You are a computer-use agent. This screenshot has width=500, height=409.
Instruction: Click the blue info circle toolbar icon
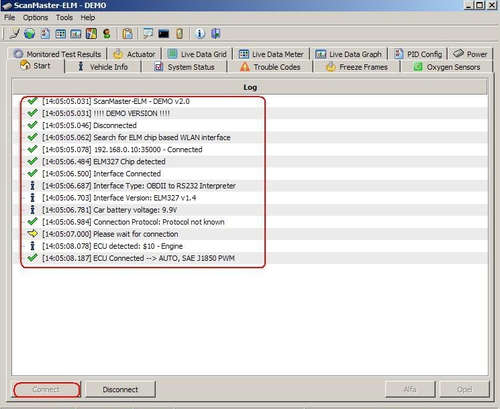(x=200, y=34)
